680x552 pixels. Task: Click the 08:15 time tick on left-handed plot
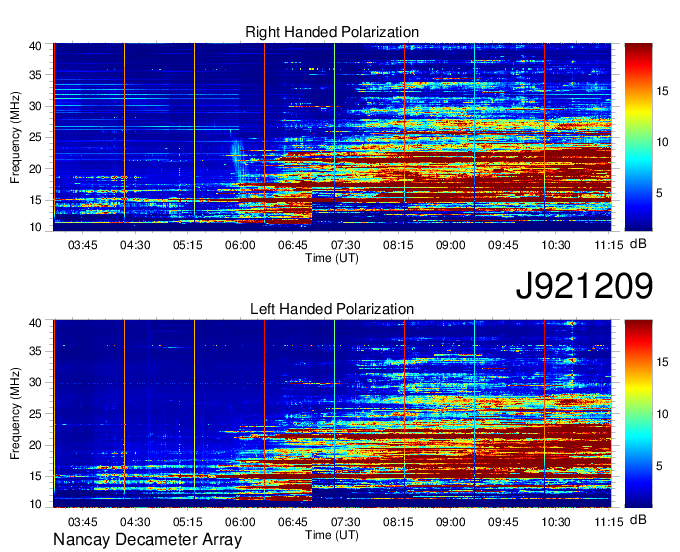pyautogui.click(x=398, y=521)
